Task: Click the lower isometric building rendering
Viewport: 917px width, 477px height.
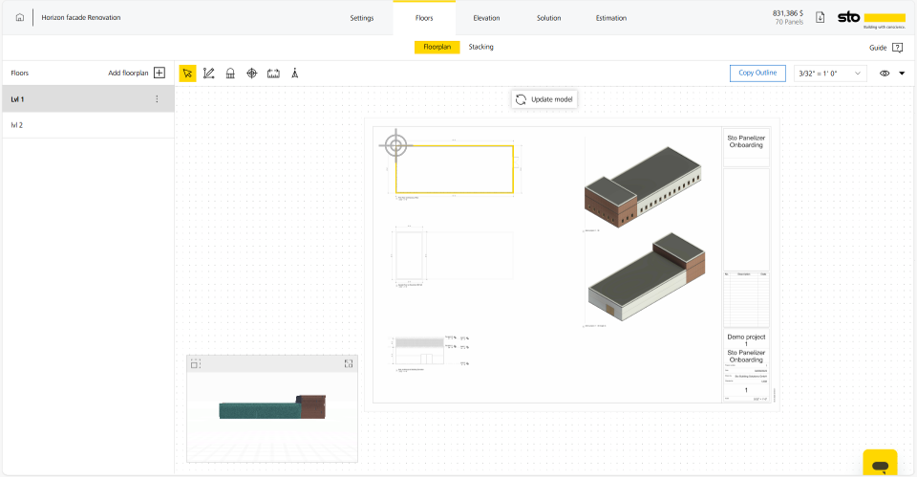Action: click(646, 277)
